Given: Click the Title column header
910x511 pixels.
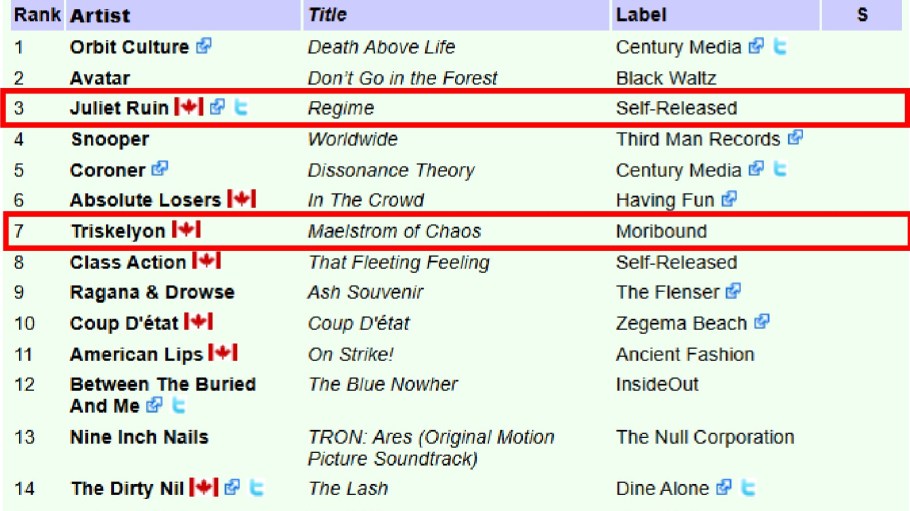Looking at the screenshot, I should click(328, 15).
